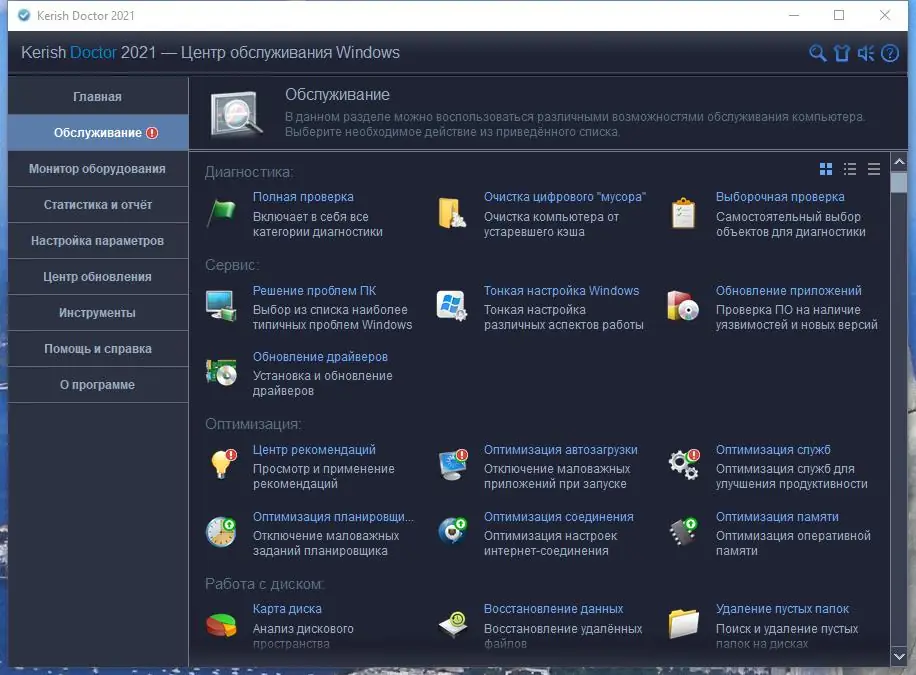The height and width of the screenshot is (675, 916).
Task: Open the Инструменты sidebar item
Action: tap(97, 312)
